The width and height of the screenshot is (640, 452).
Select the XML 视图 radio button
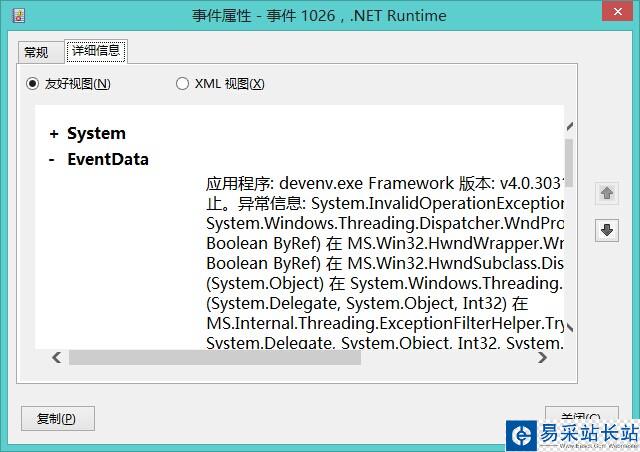[x=182, y=84]
